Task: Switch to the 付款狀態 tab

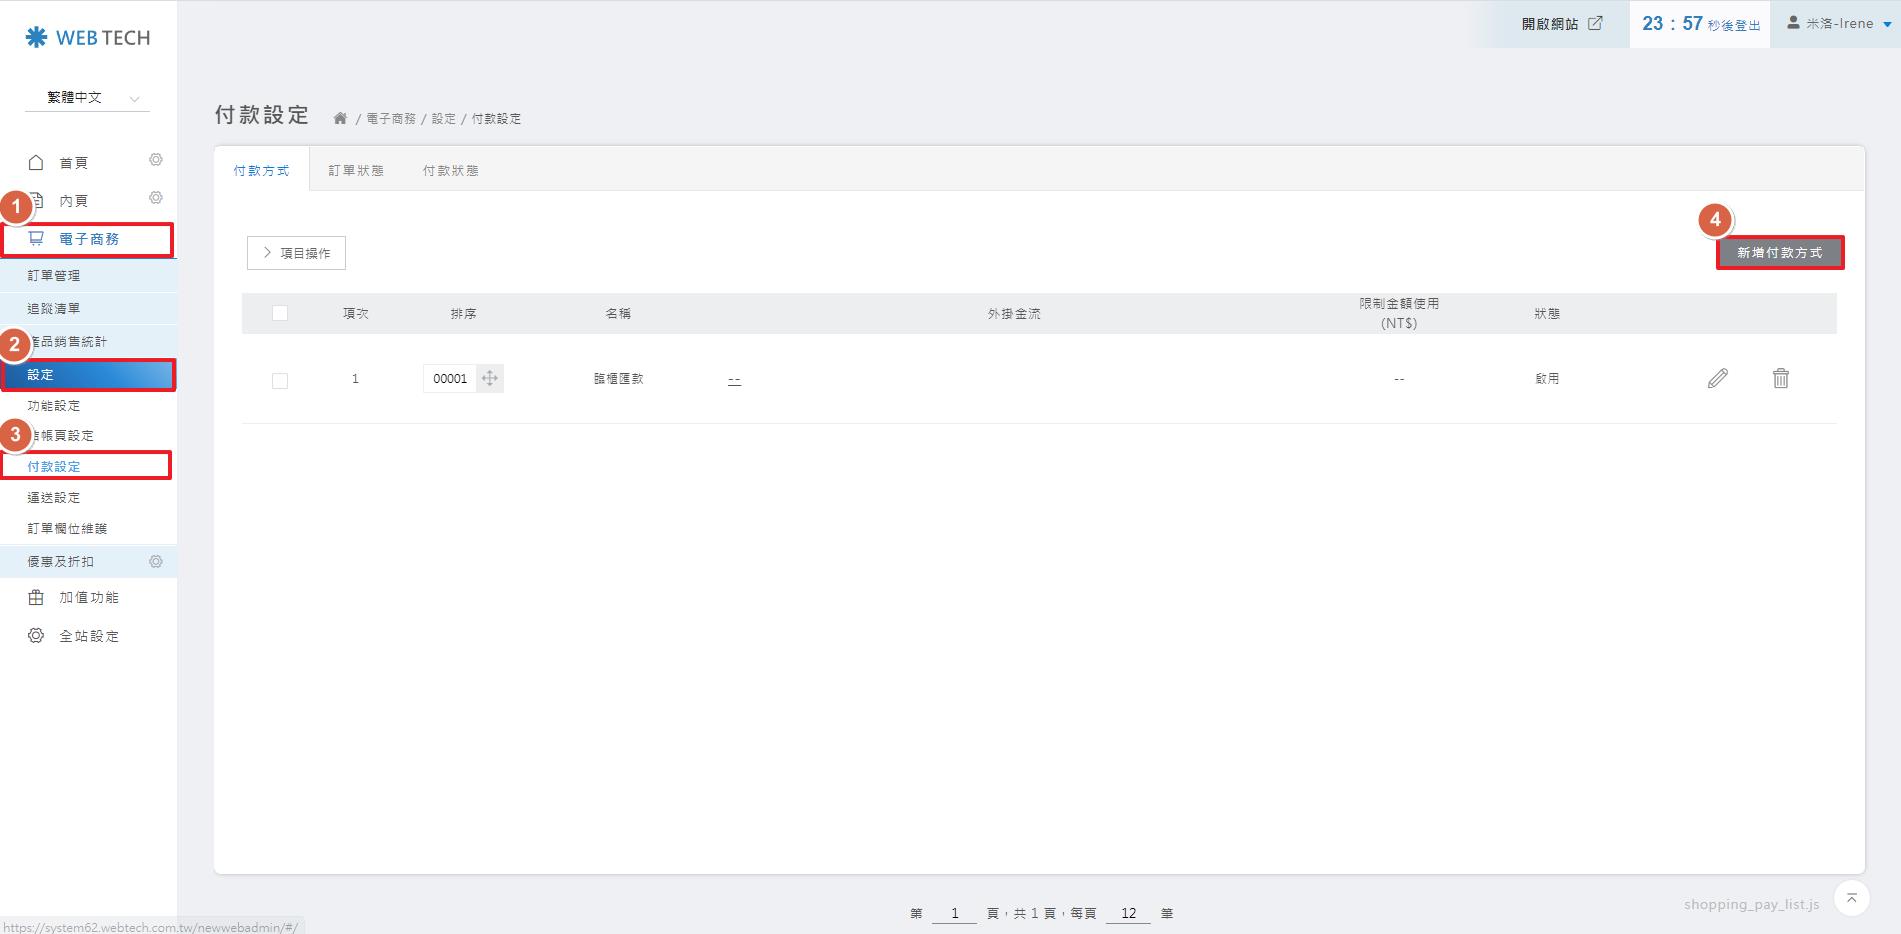Action: [x=450, y=171]
